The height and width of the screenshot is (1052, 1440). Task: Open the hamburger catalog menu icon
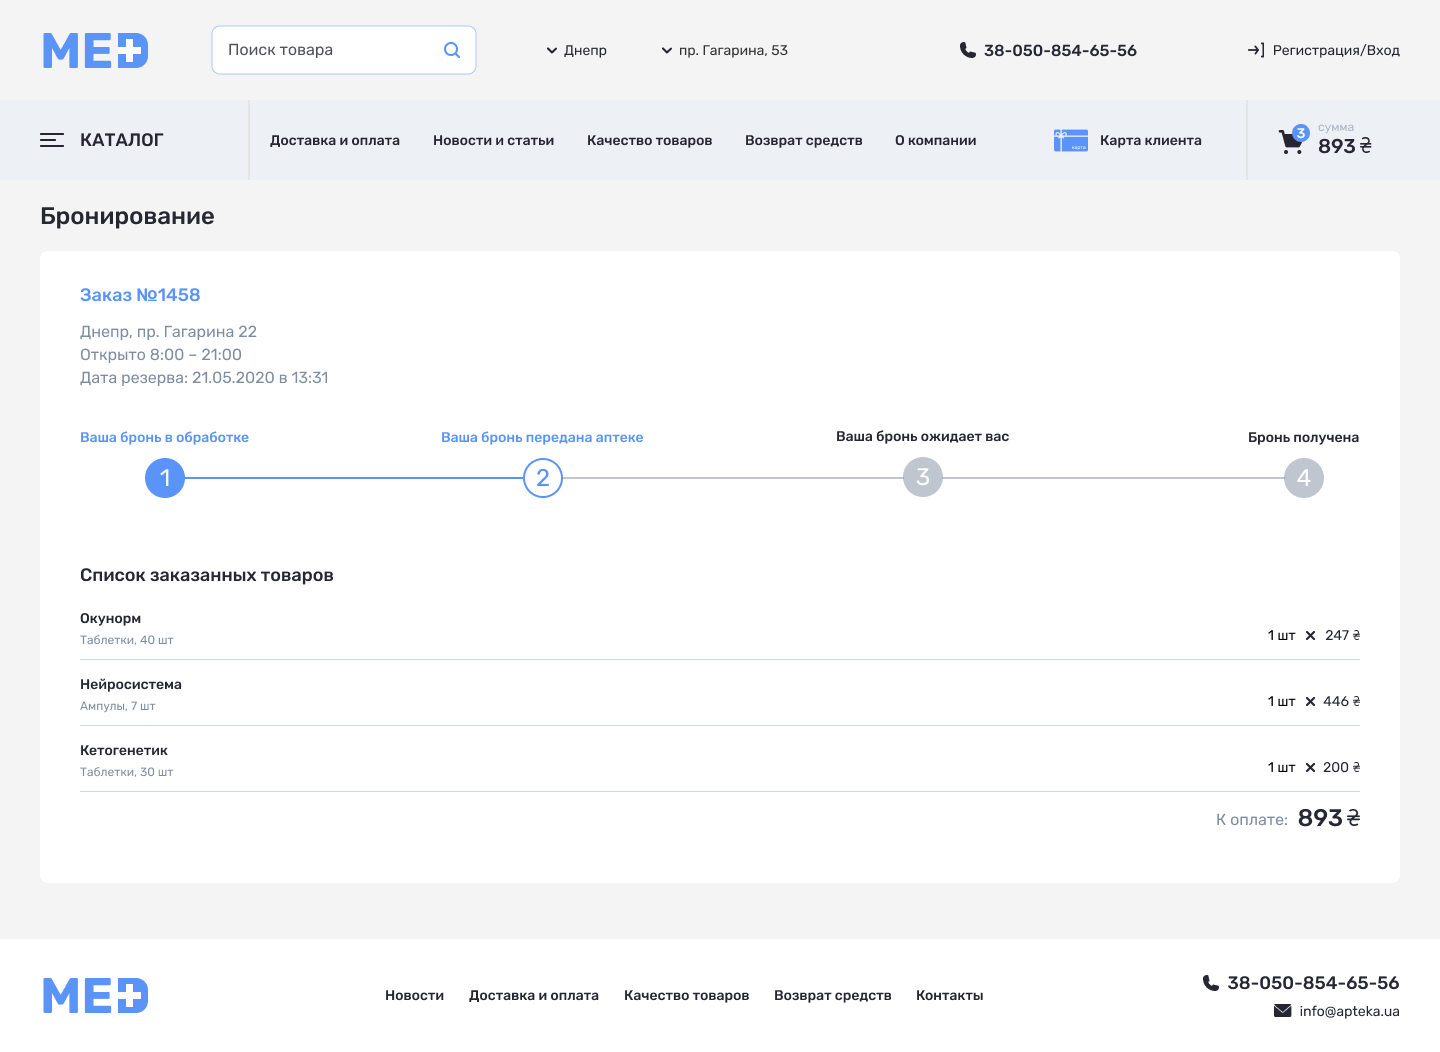coord(52,140)
